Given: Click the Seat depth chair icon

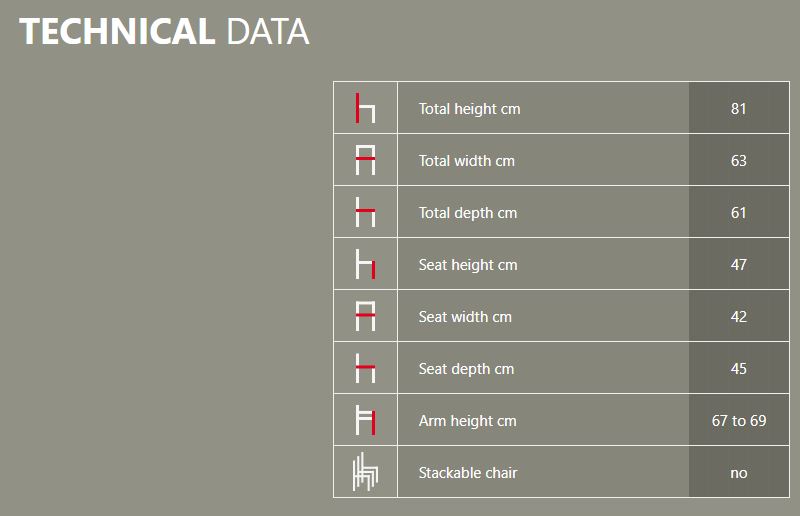Looking at the screenshot, I should click(x=365, y=368).
